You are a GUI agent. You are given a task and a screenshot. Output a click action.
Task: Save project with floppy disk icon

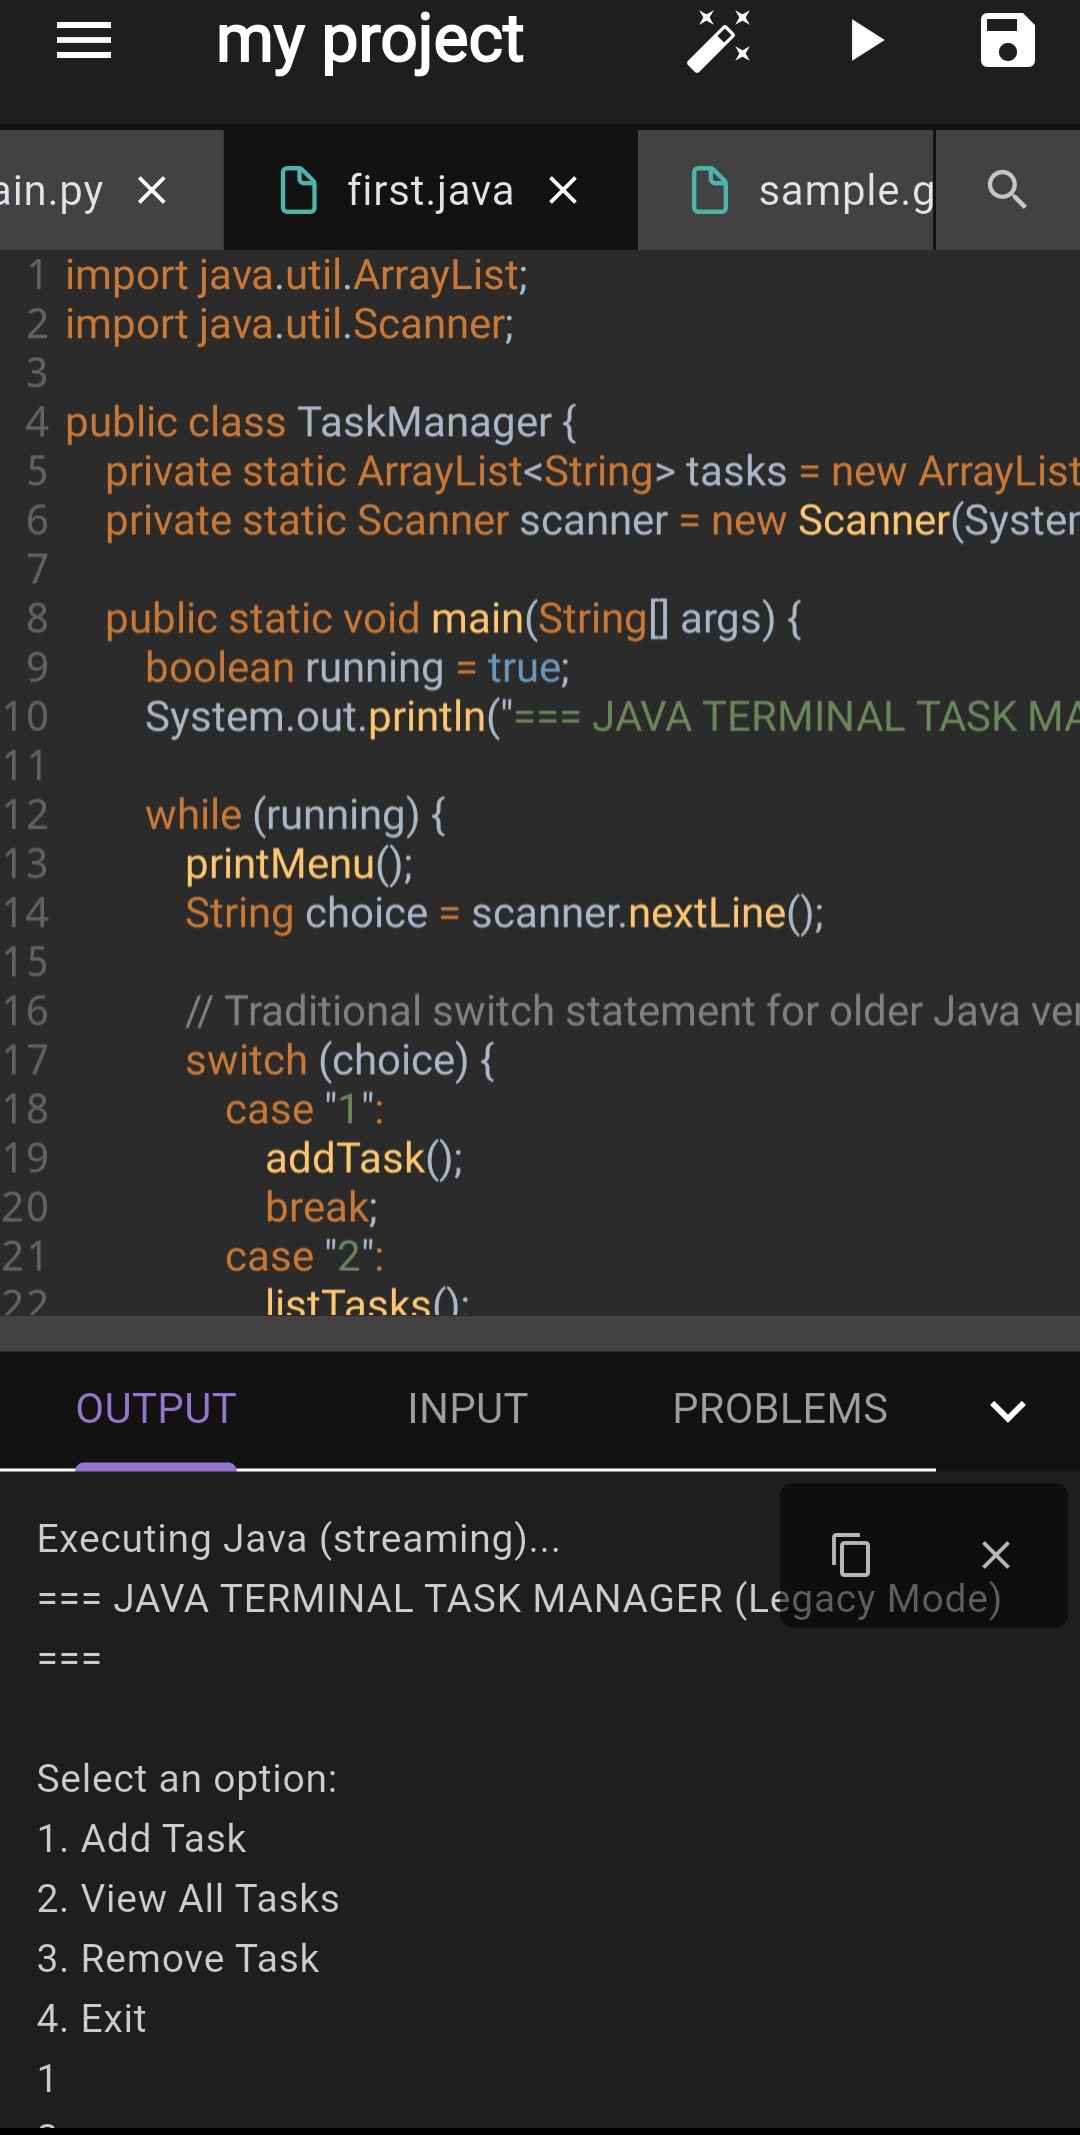click(x=1007, y=41)
